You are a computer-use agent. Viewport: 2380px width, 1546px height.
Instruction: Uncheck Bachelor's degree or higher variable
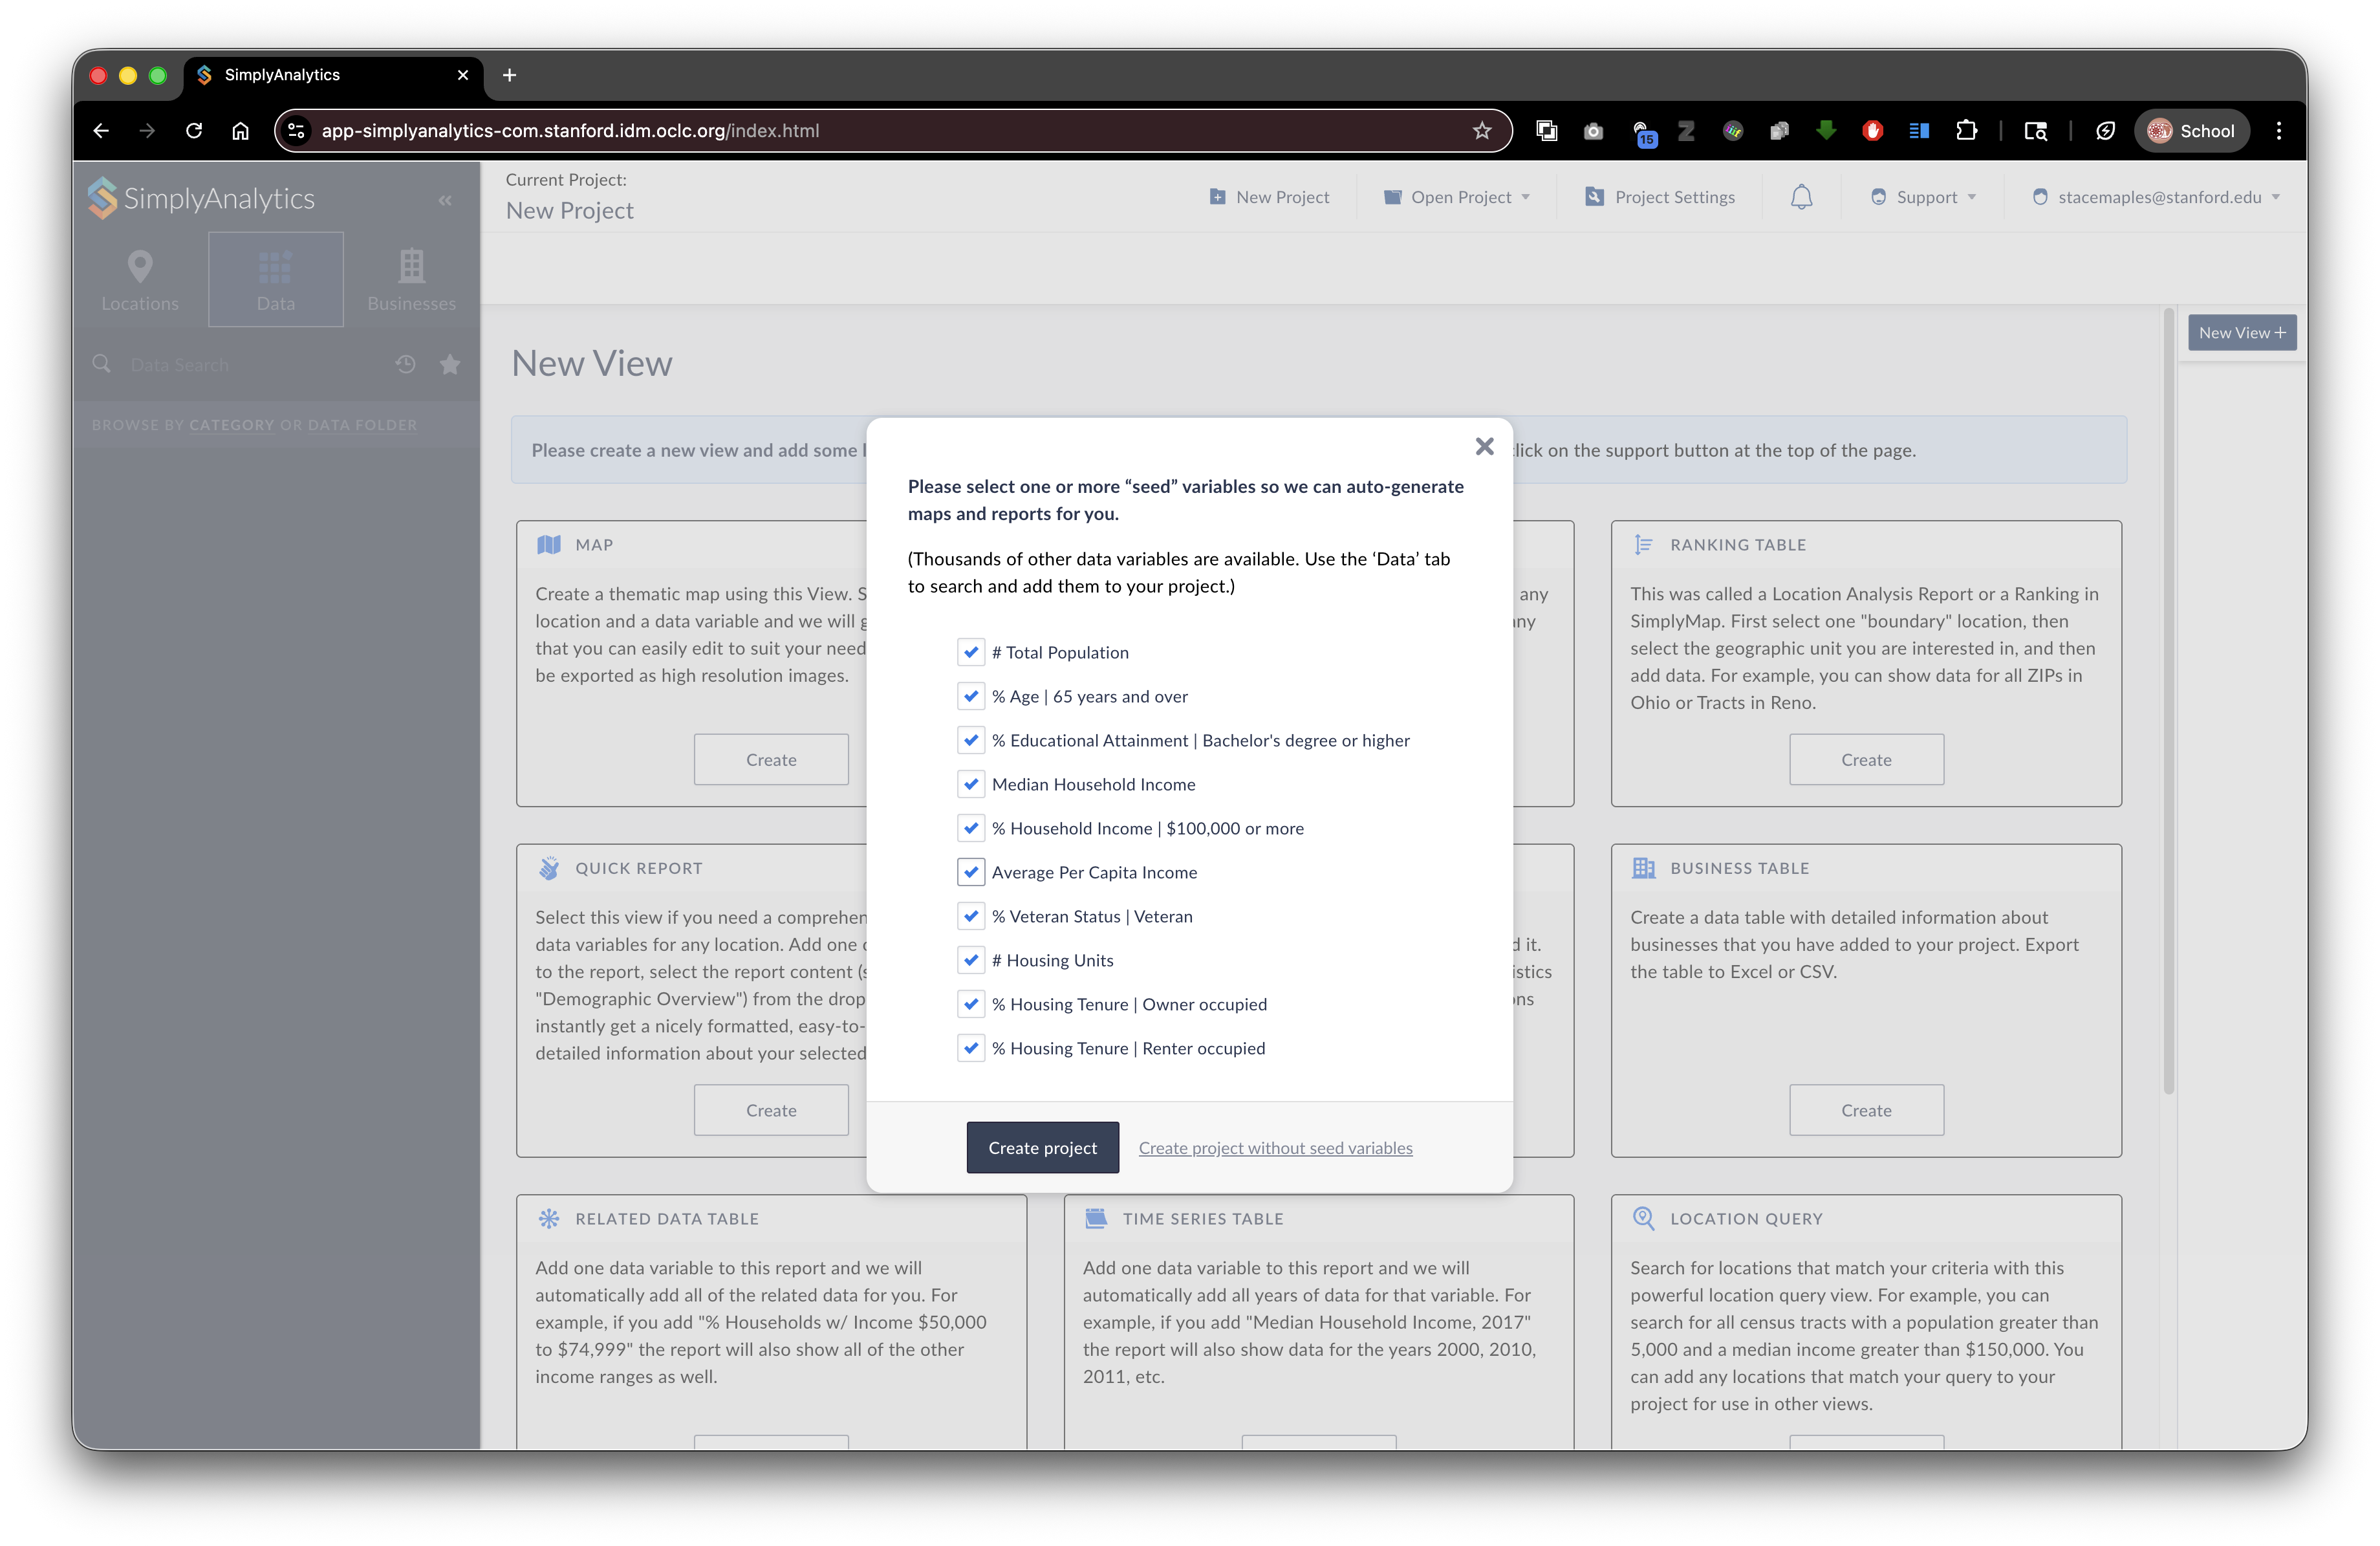[x=970, y=740]
